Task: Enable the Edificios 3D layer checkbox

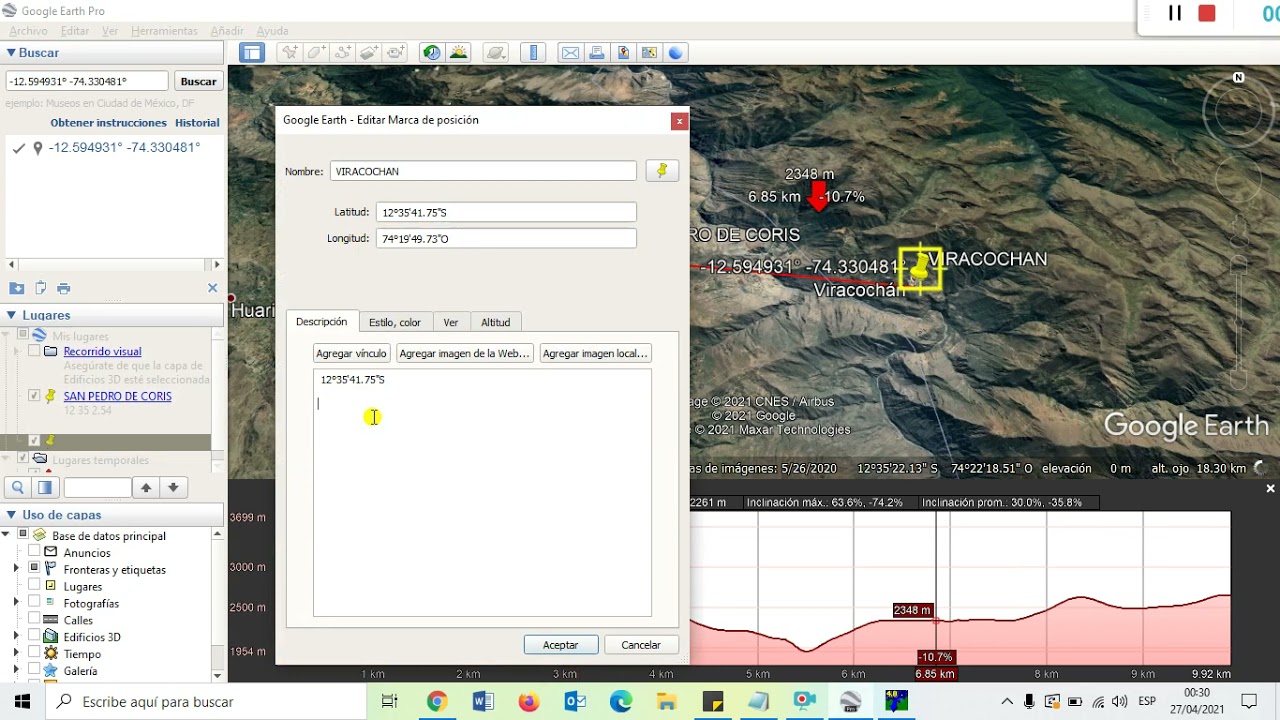Action: 35,637
